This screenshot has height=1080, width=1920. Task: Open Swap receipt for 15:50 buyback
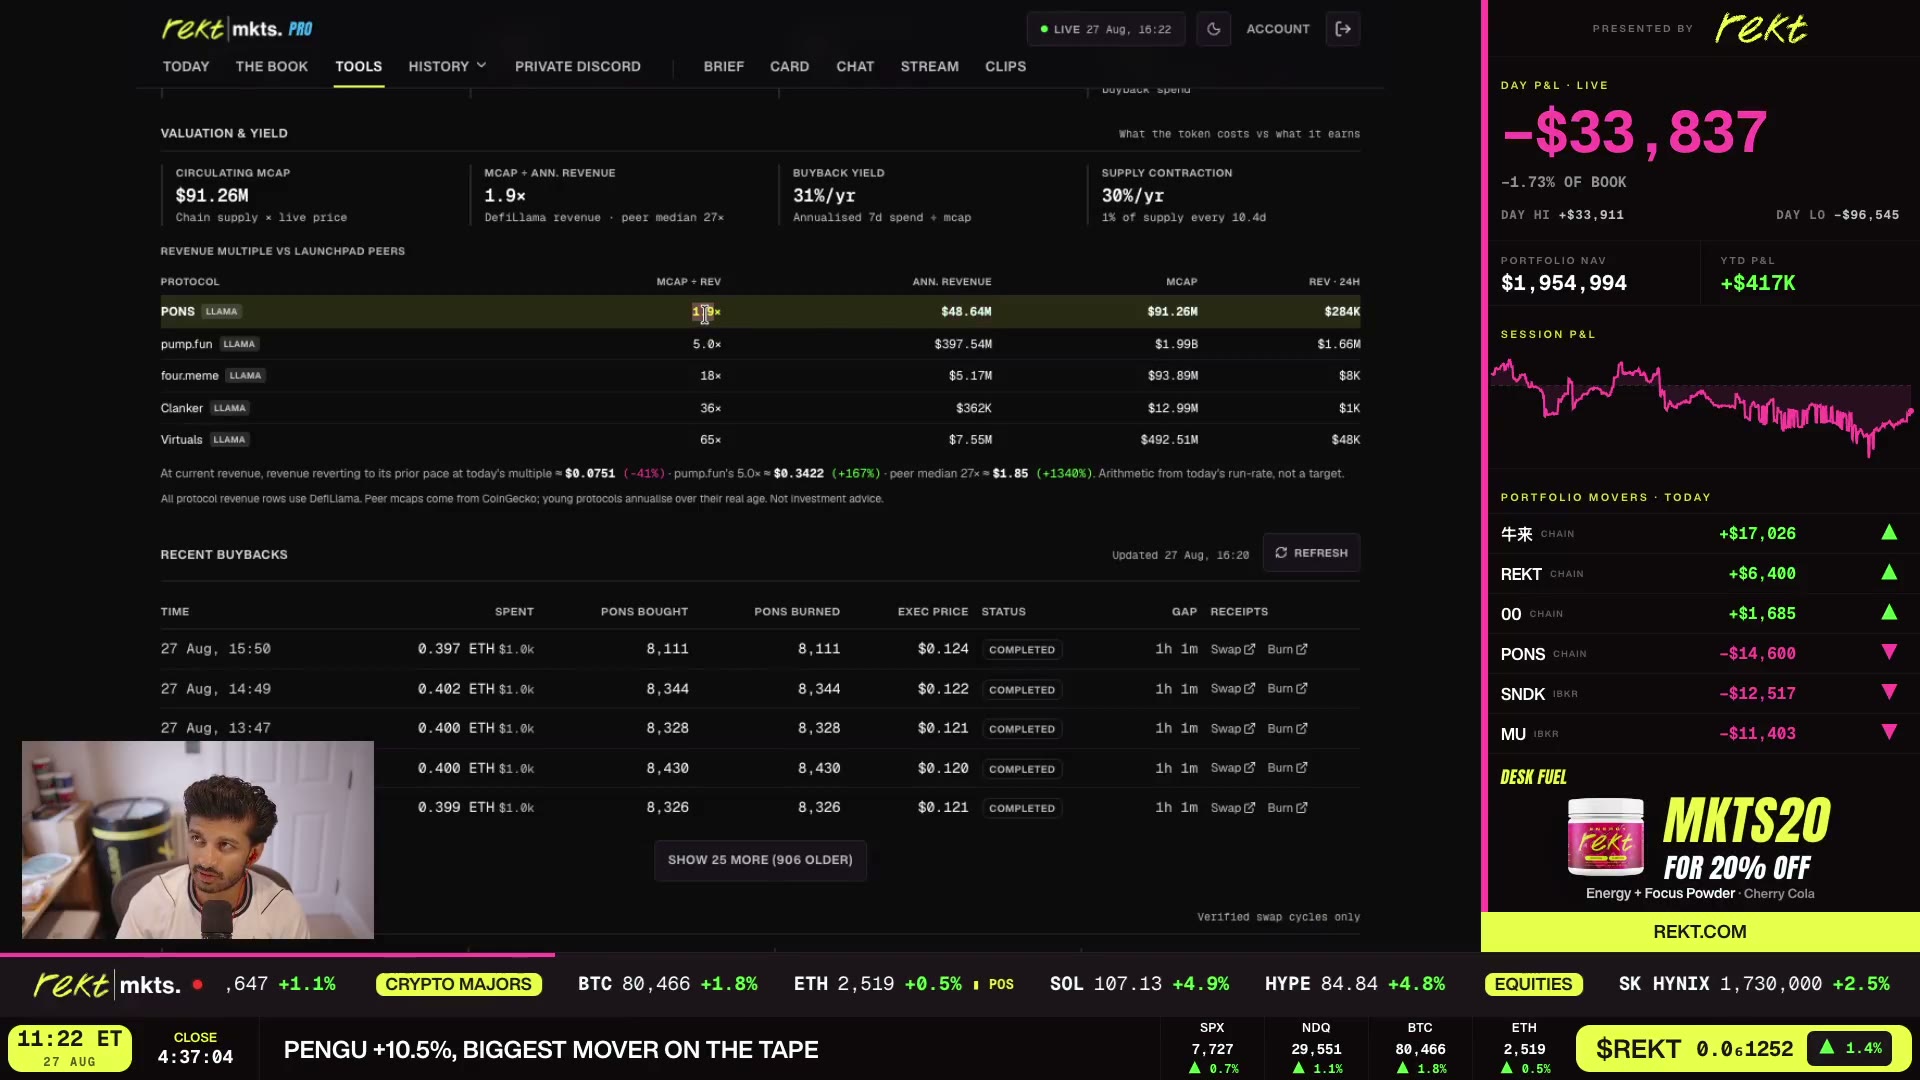[1232, 649]
